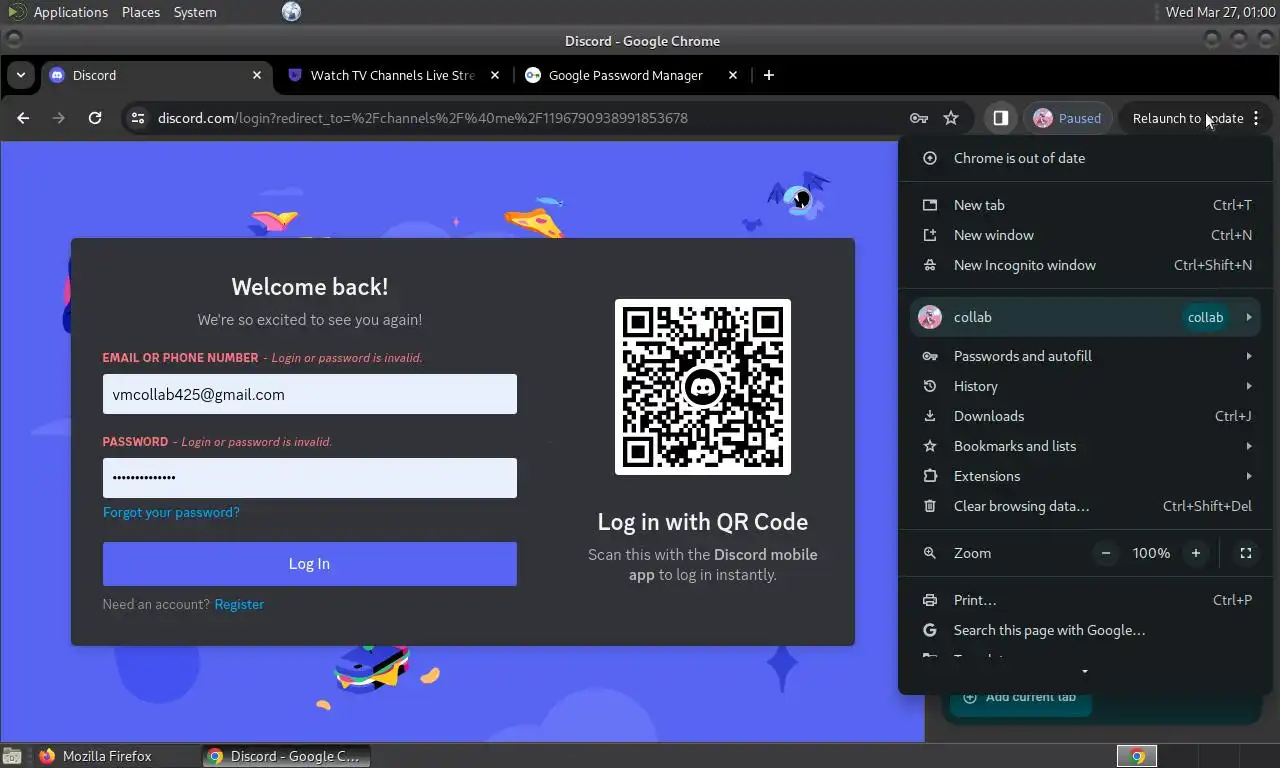This screenshot has height=768, width=1280.
Task: Open the Places menu
Action: [x=141, y=12]
